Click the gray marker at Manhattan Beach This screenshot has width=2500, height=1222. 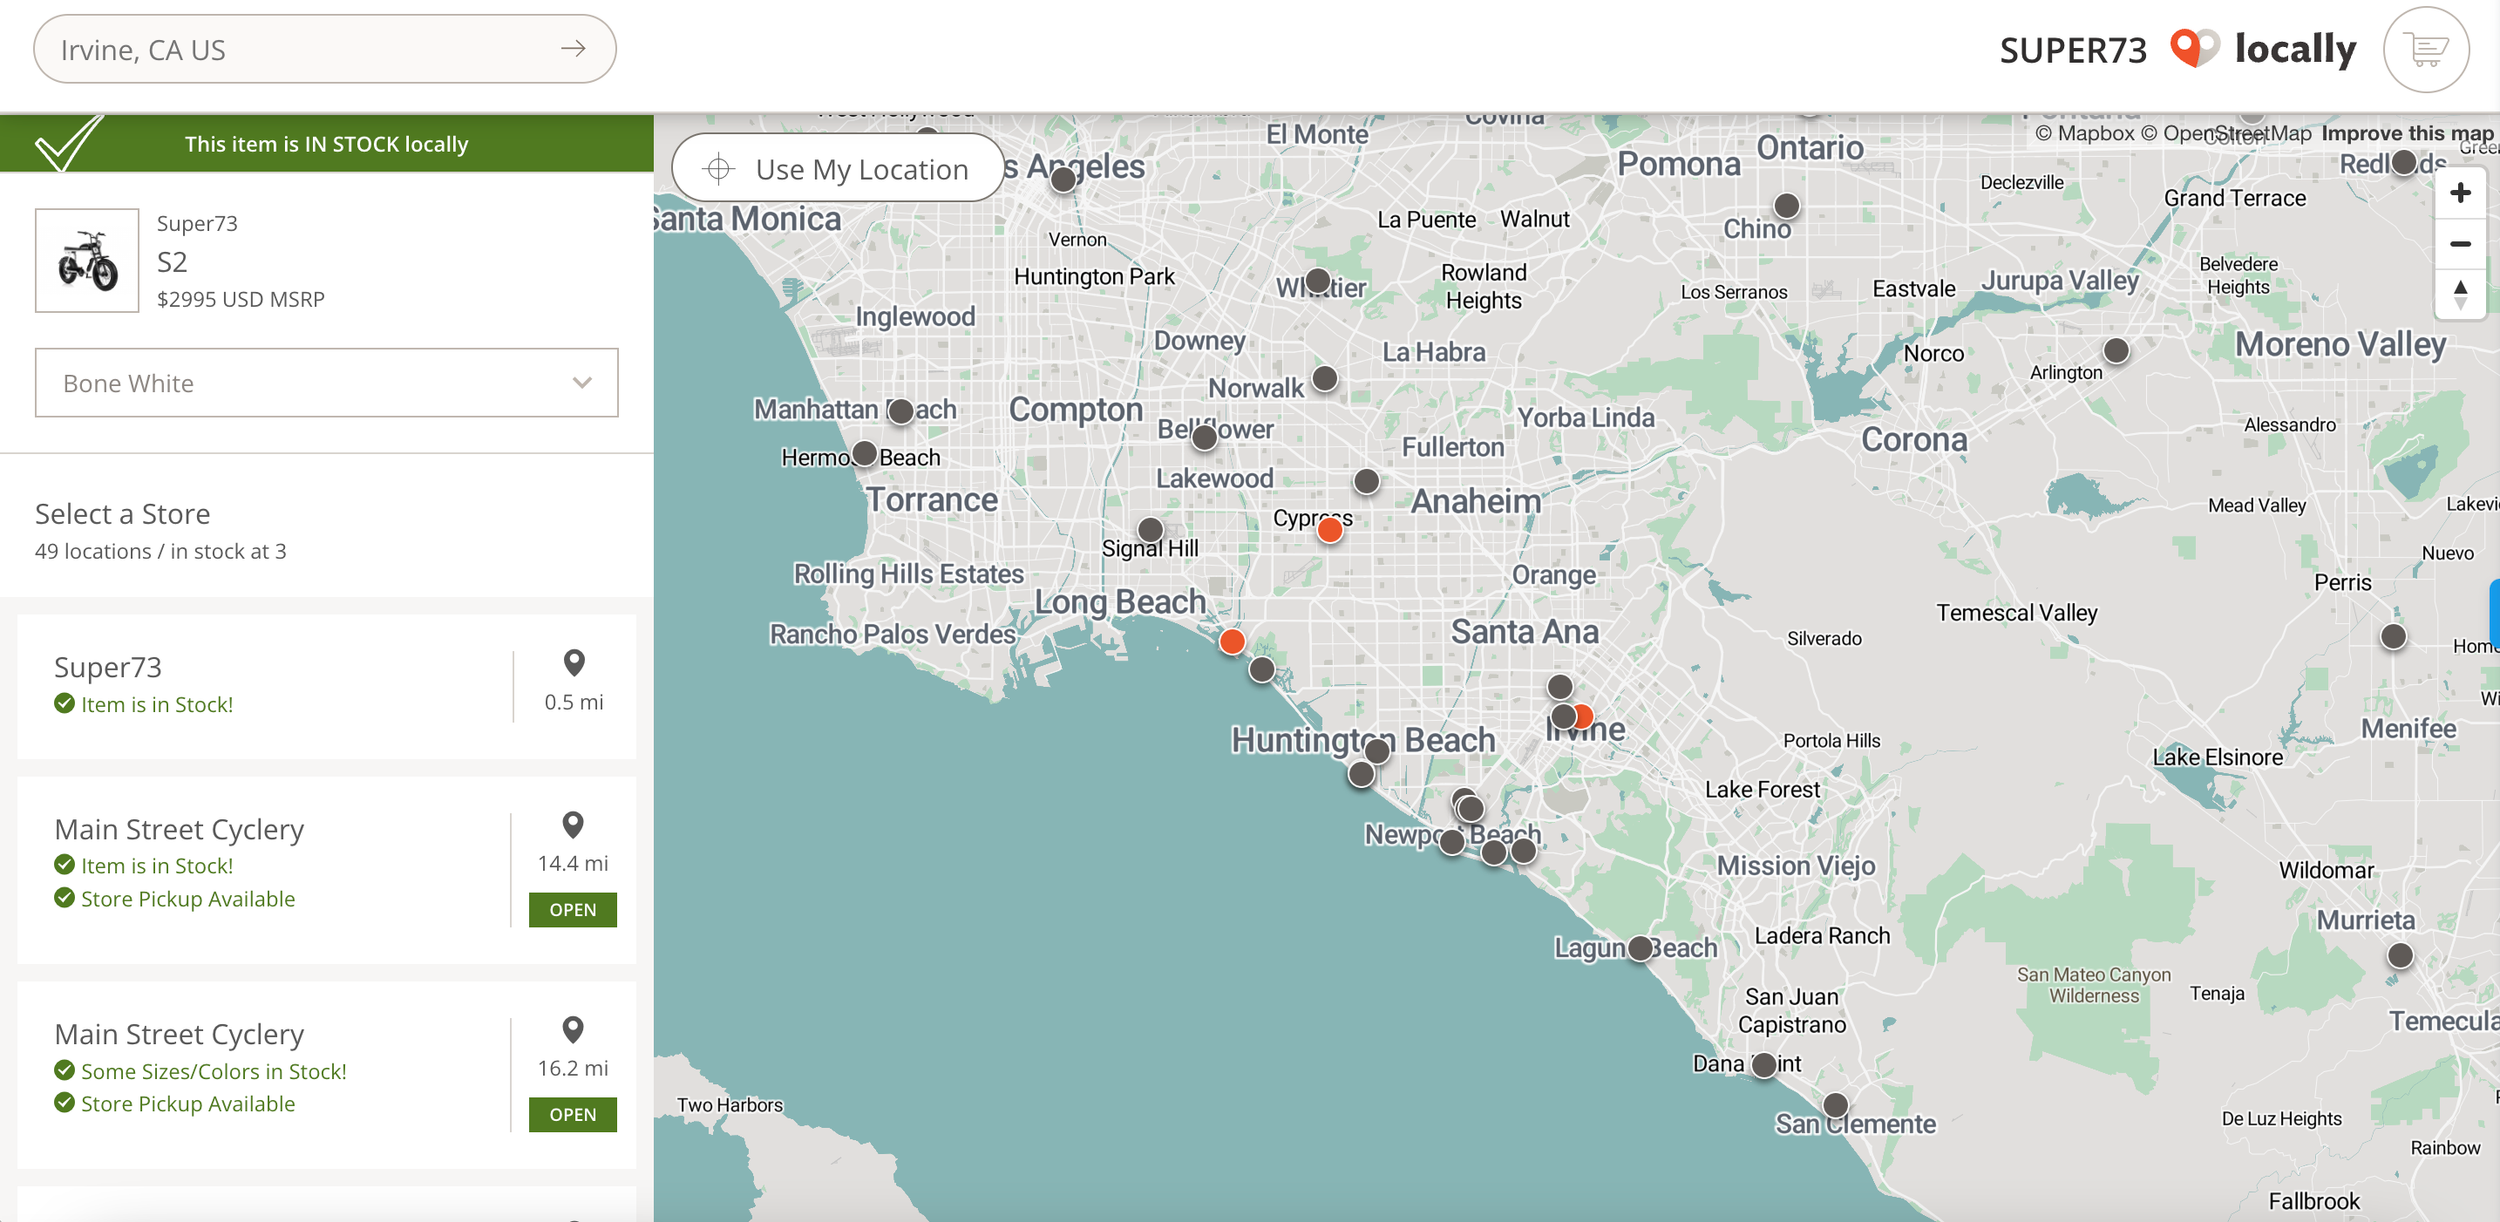(901, 411)
